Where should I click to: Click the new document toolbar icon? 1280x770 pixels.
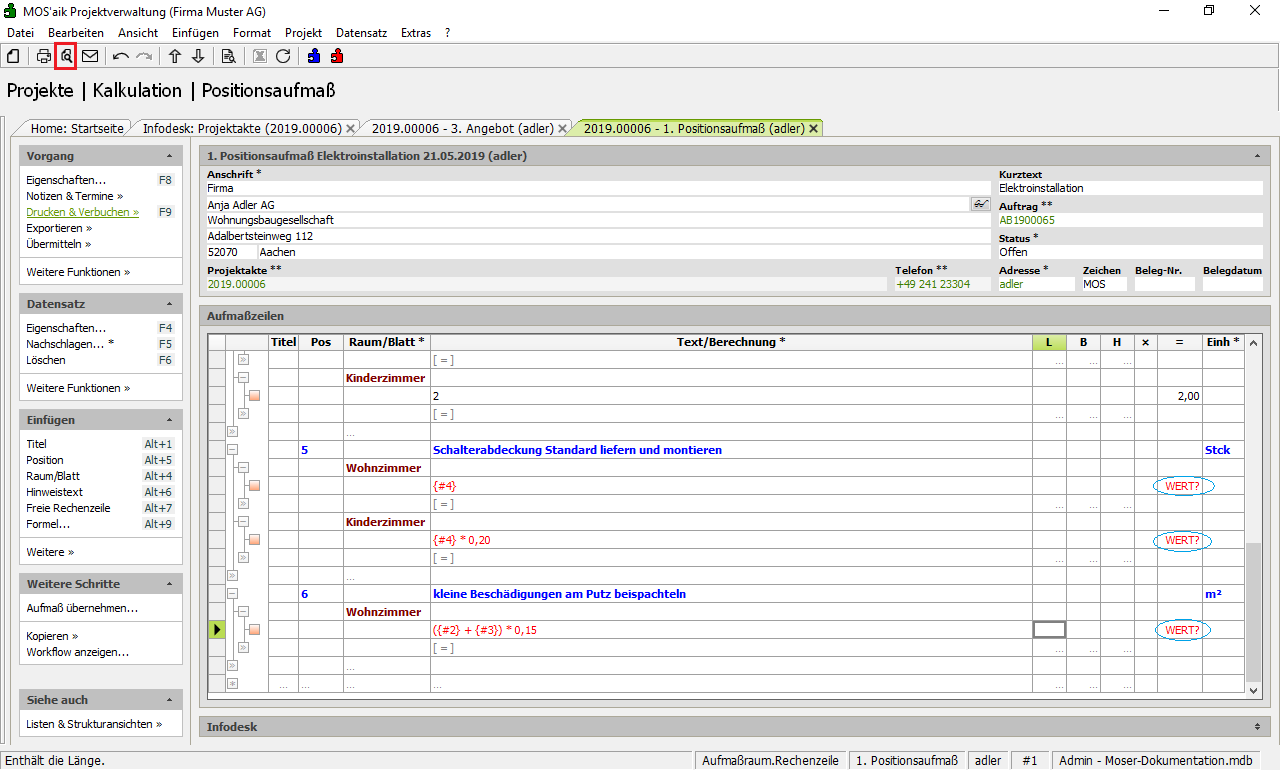pyautogui.click(x=13, y=56)
